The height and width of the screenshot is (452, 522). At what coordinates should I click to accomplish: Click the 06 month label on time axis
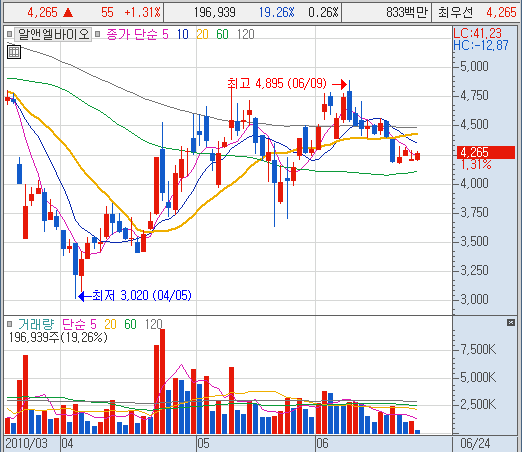(322, 444)
